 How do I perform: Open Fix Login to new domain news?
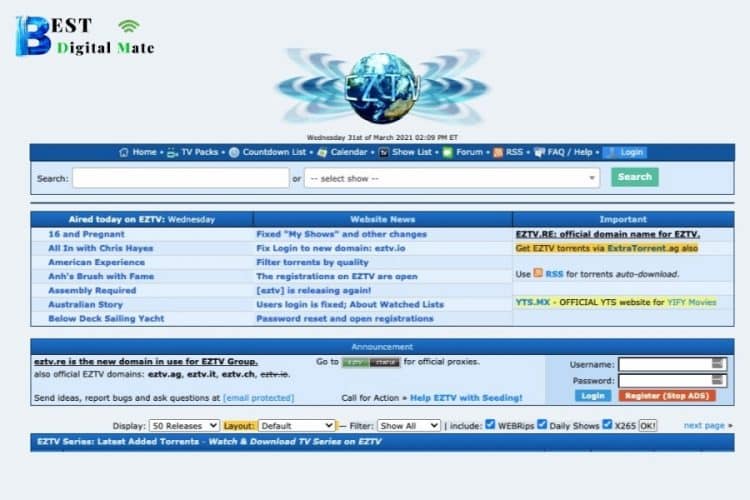(x=331, y=248)
